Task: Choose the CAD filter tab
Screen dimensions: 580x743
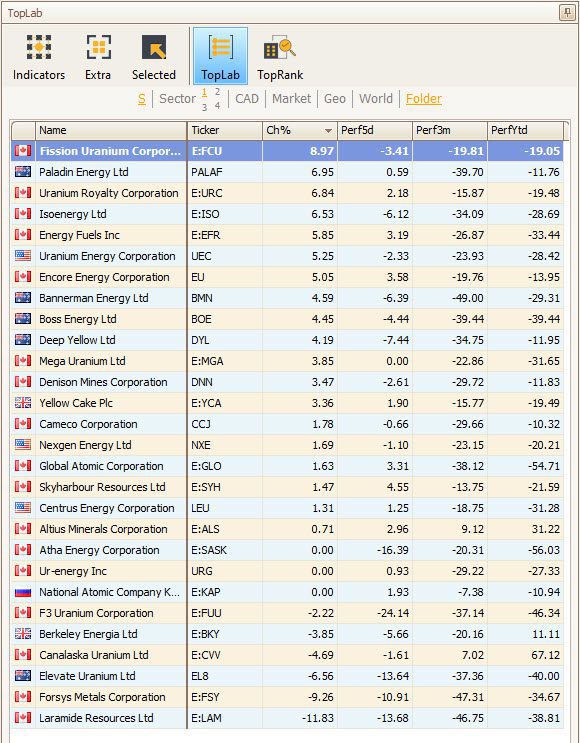Action: pyautogui.click(x=247, y=99)
